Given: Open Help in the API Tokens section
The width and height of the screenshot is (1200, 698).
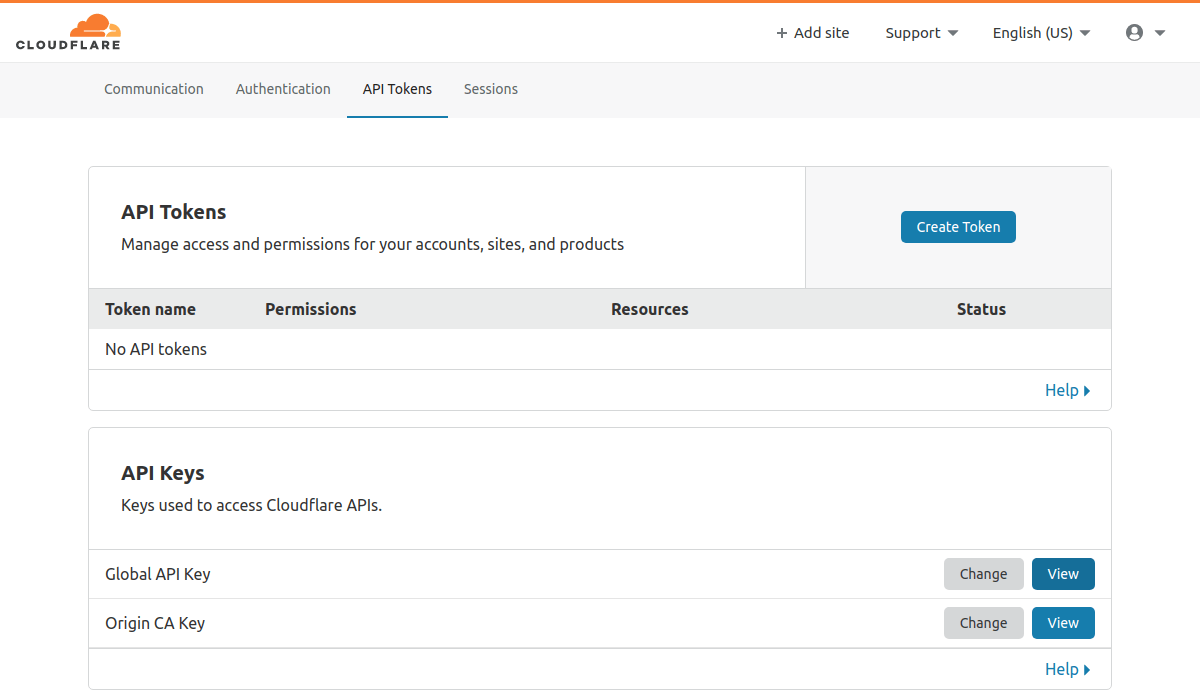Looking at the screenshot, I should (x=1066, y=390).
